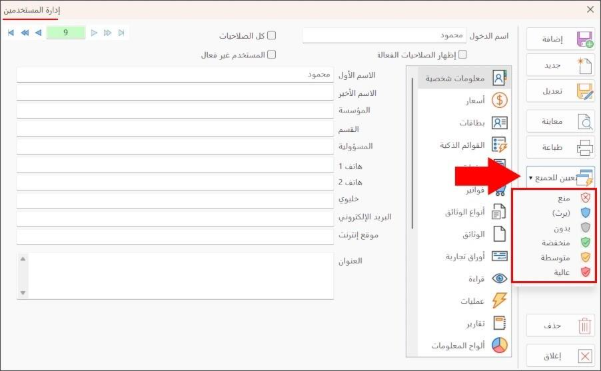
Task: Click into the البريد الإلكتروني field
Action: pos(175,218)
